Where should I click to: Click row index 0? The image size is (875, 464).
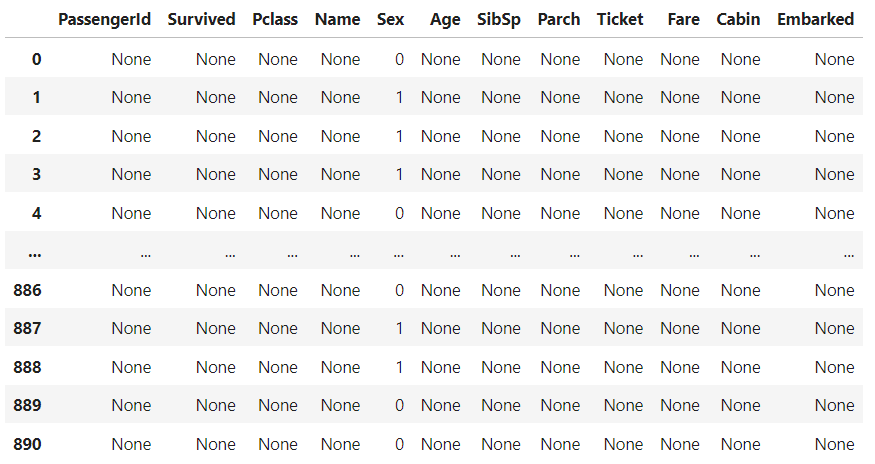[x=37, y=59]
